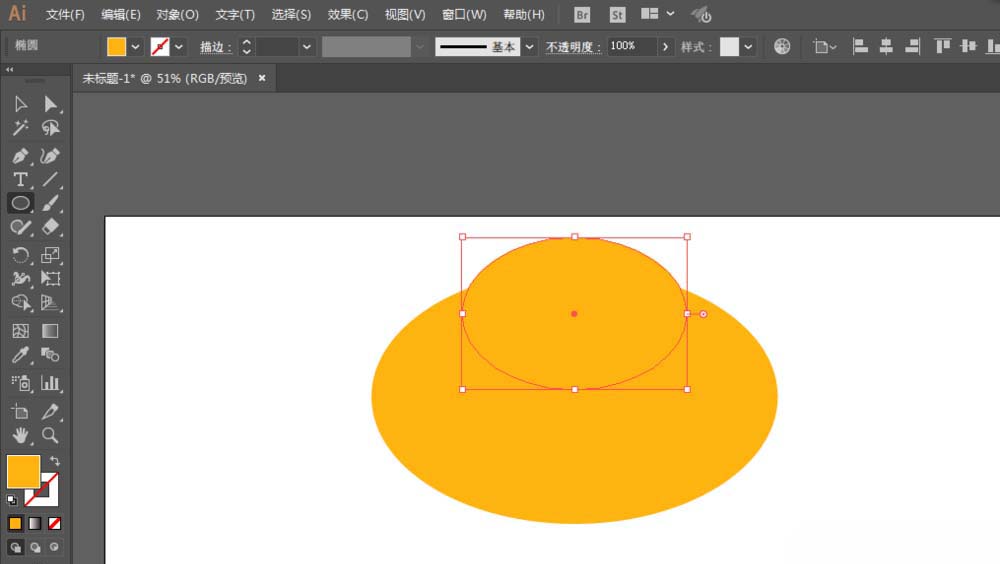Click the opacity 100% field
Screen dimensions: 1000x564
pyautogui.click(x=631, y=47)
